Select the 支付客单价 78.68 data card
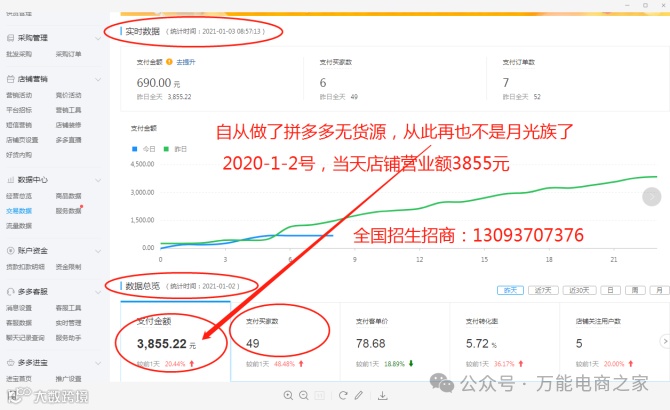 point(395,342)
